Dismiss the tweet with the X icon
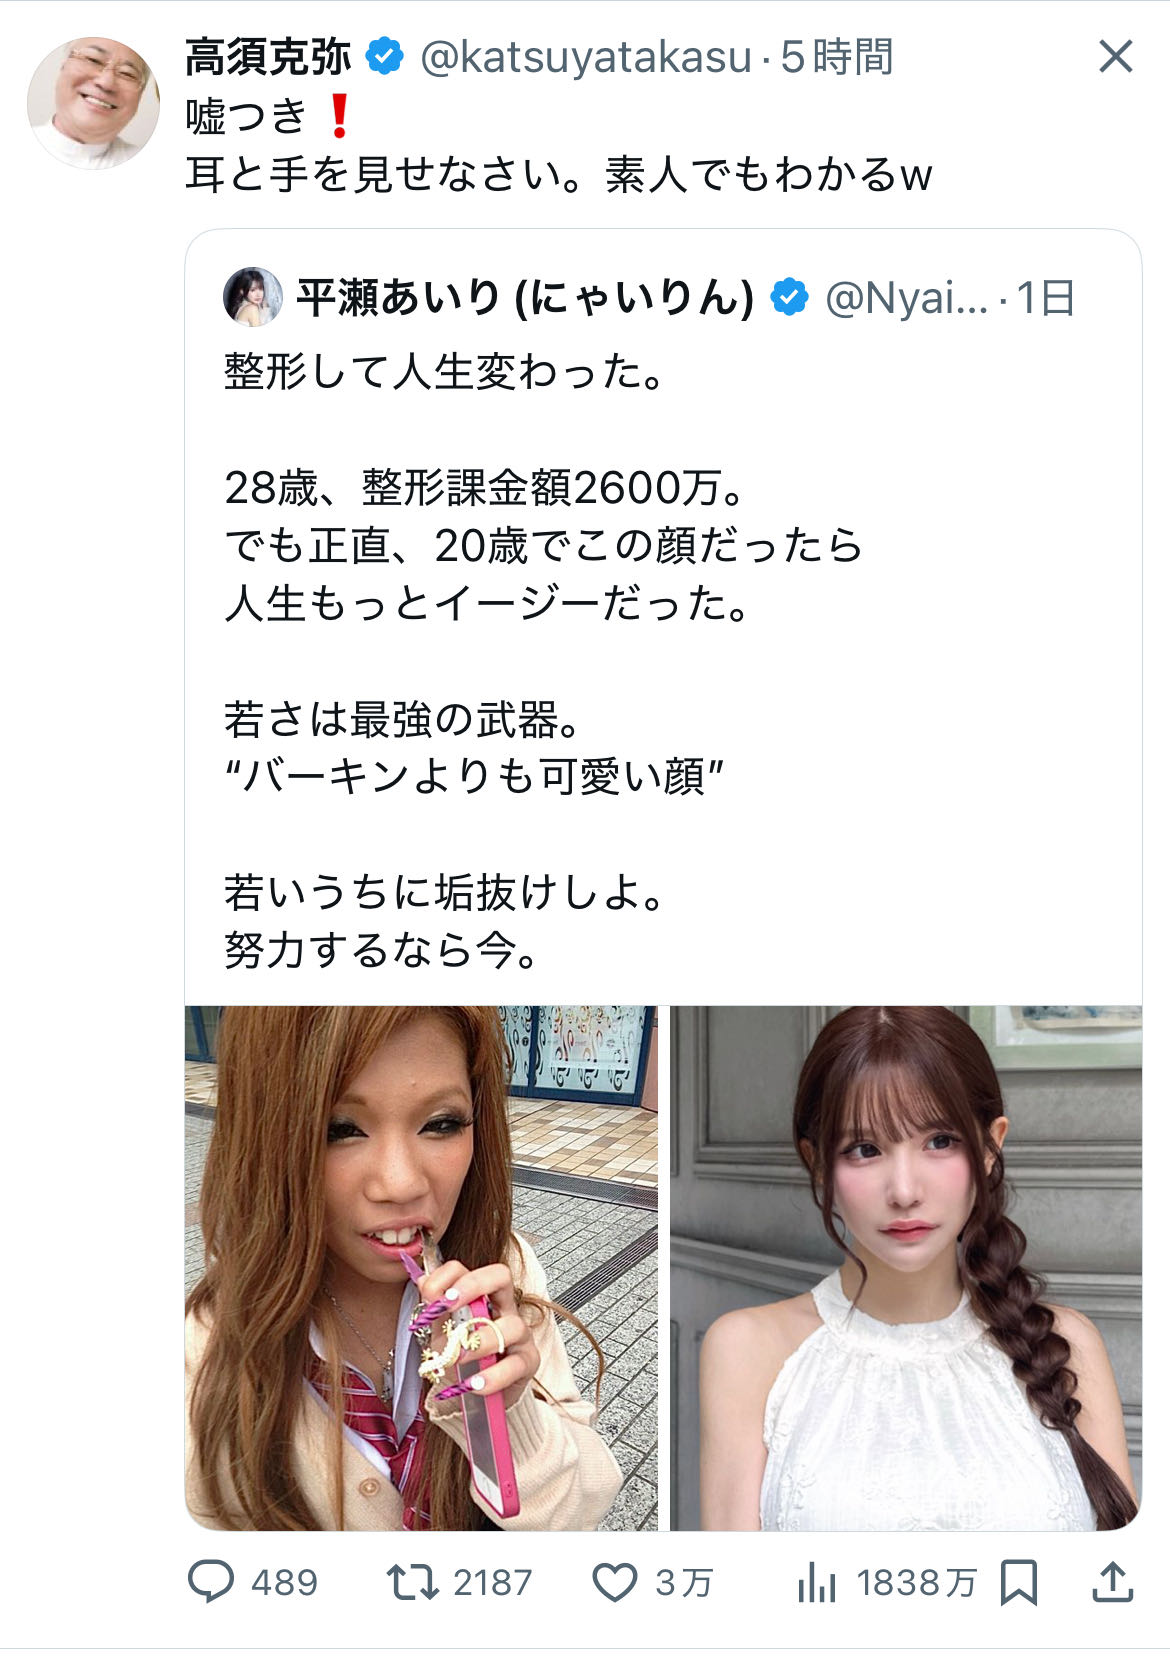This screenshot has height=1656, width=1170. pyautogui.click(x=1115, y=56)
